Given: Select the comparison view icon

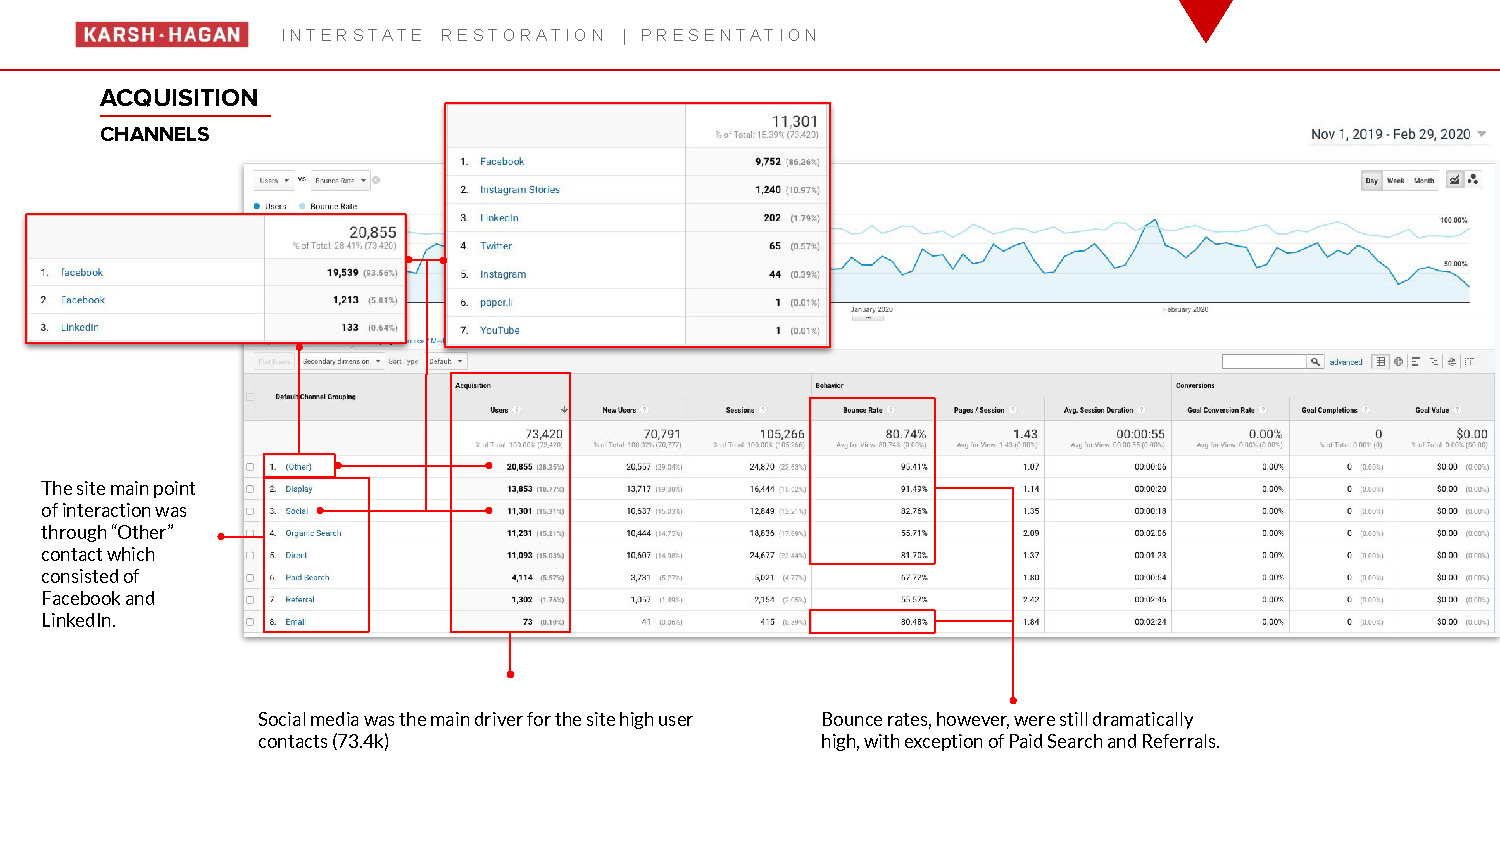Looking at the screenshot, I should [x=1434, y=362].
